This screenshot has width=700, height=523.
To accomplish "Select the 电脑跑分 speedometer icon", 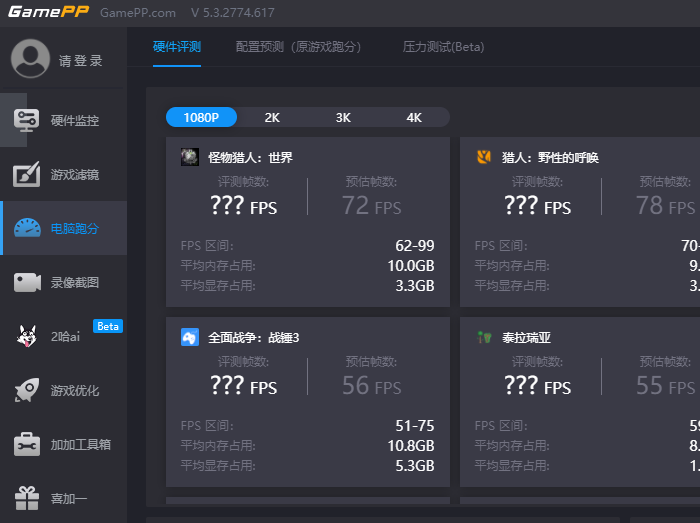I will coord(27,228).
